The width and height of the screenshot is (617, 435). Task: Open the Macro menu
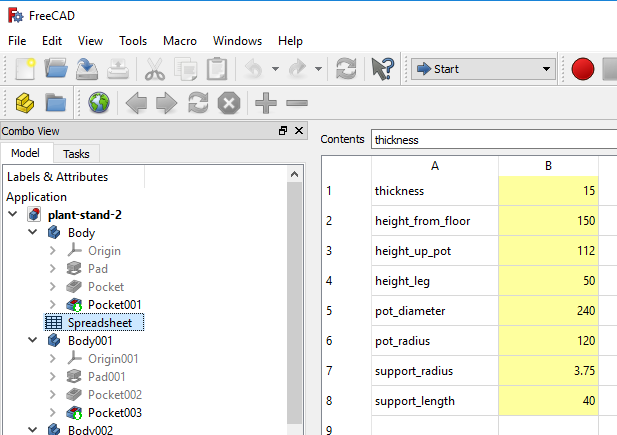(x=180, y=41)
